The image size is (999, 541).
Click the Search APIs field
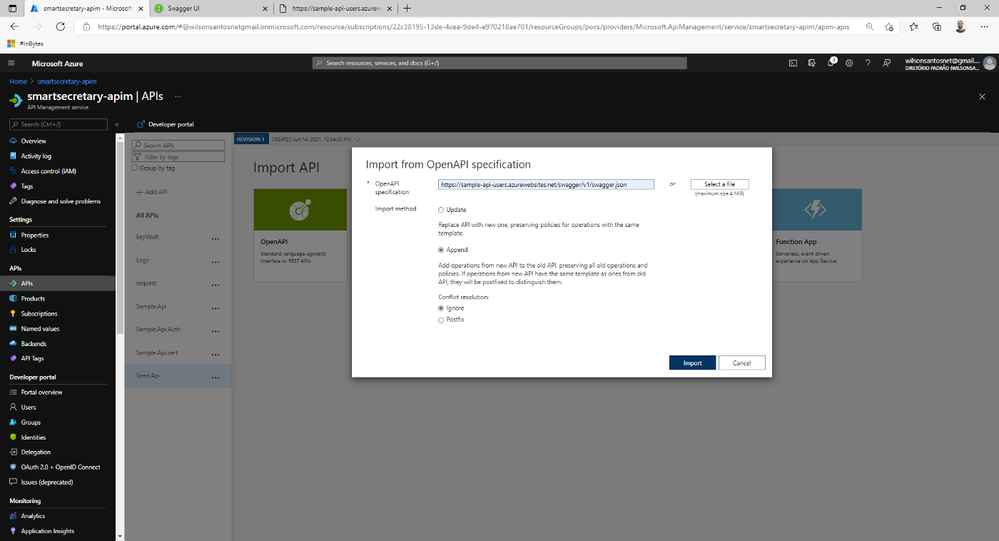[x=178, y=145]
